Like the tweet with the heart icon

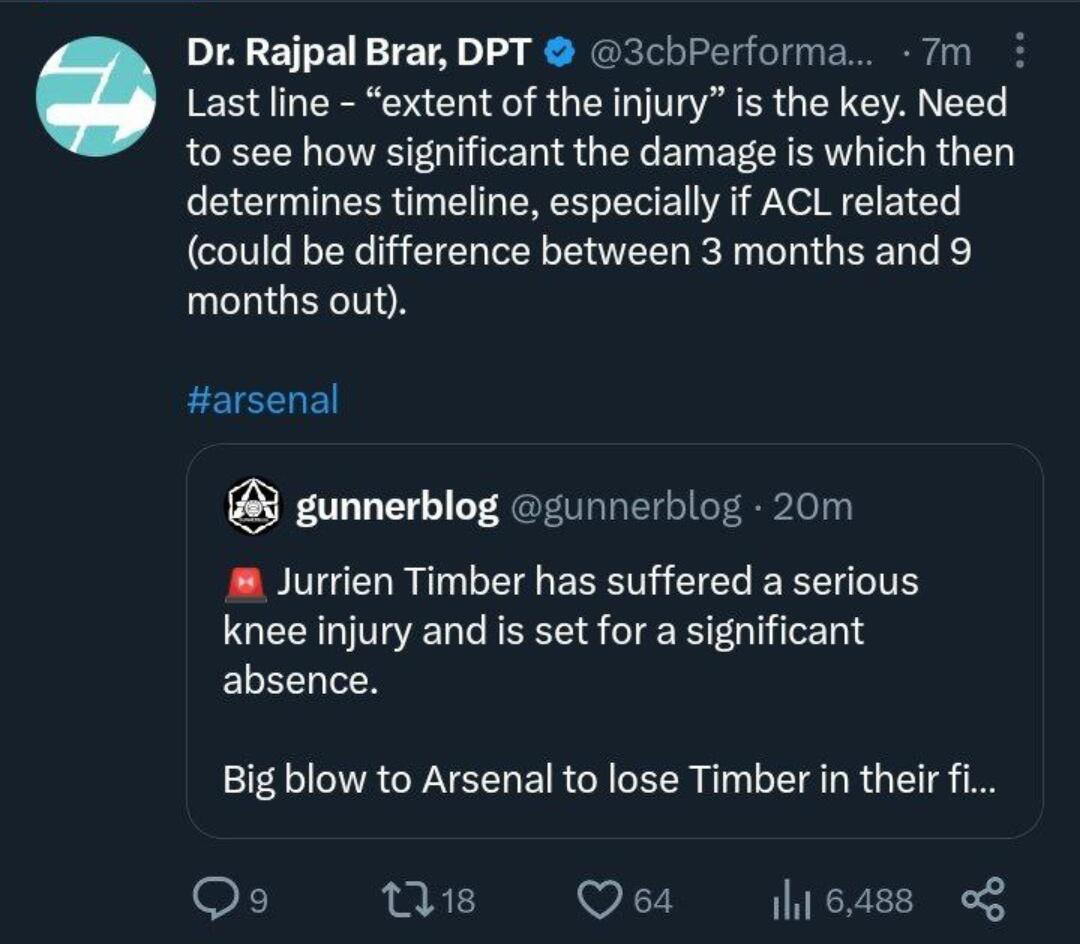coord(600,900)
